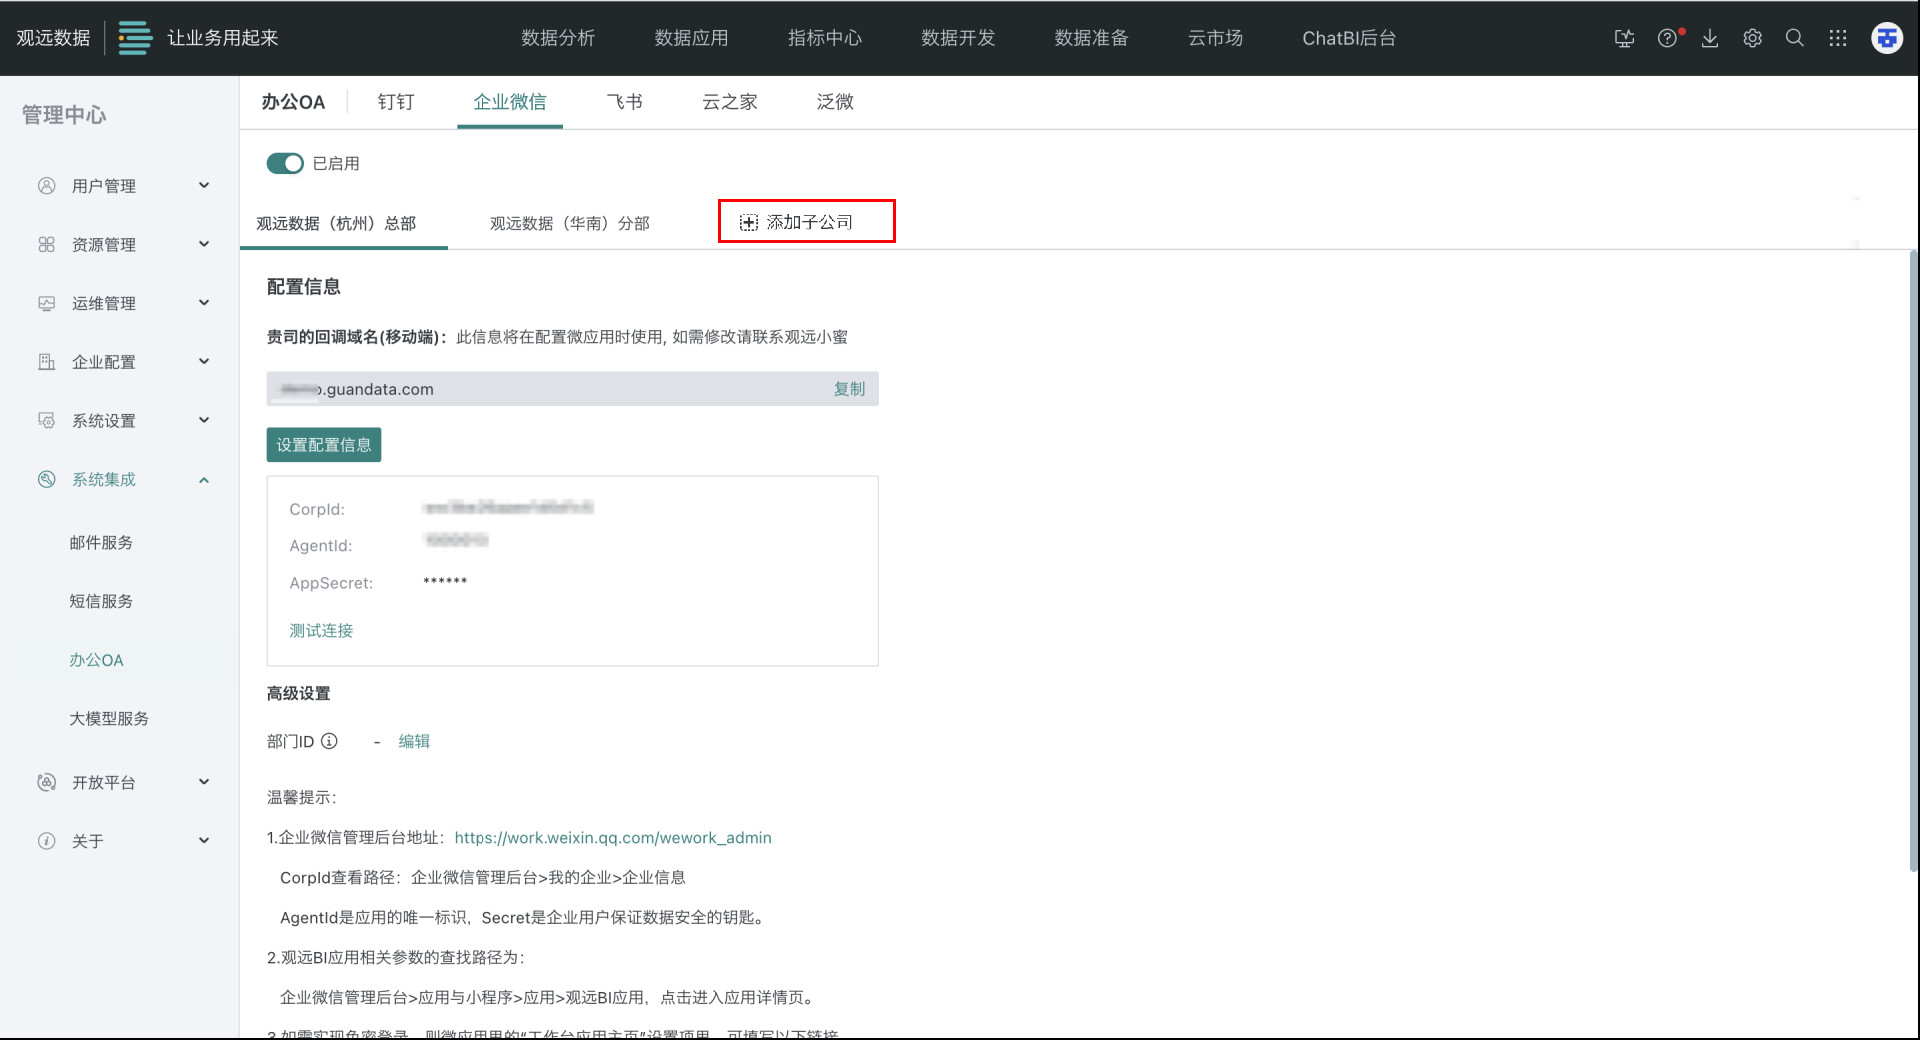Image resolution: width=1920 pixels, height=1040 pixels.
Task: Switch to the 钉钉 tab
Action: (396, 102)
